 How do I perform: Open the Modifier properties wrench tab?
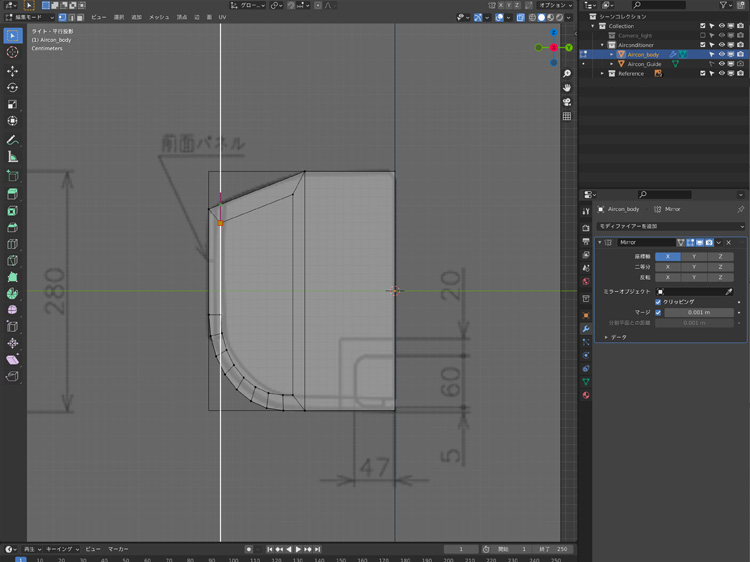point(586,329)
